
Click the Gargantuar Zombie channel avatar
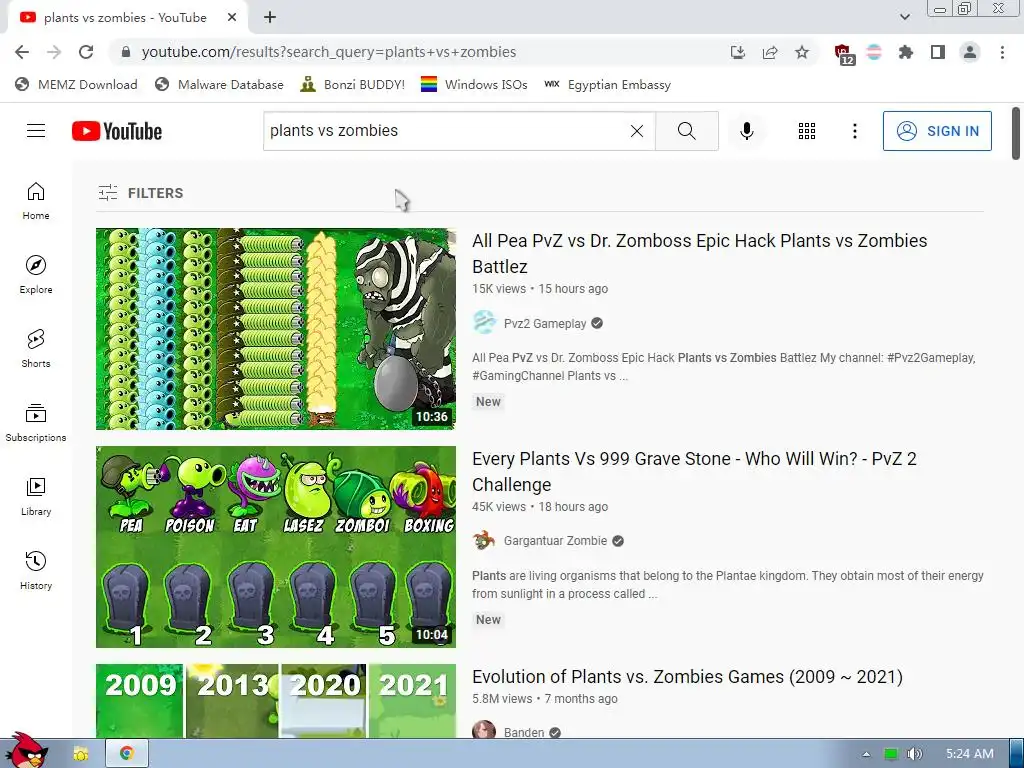(x=484, y=540)
